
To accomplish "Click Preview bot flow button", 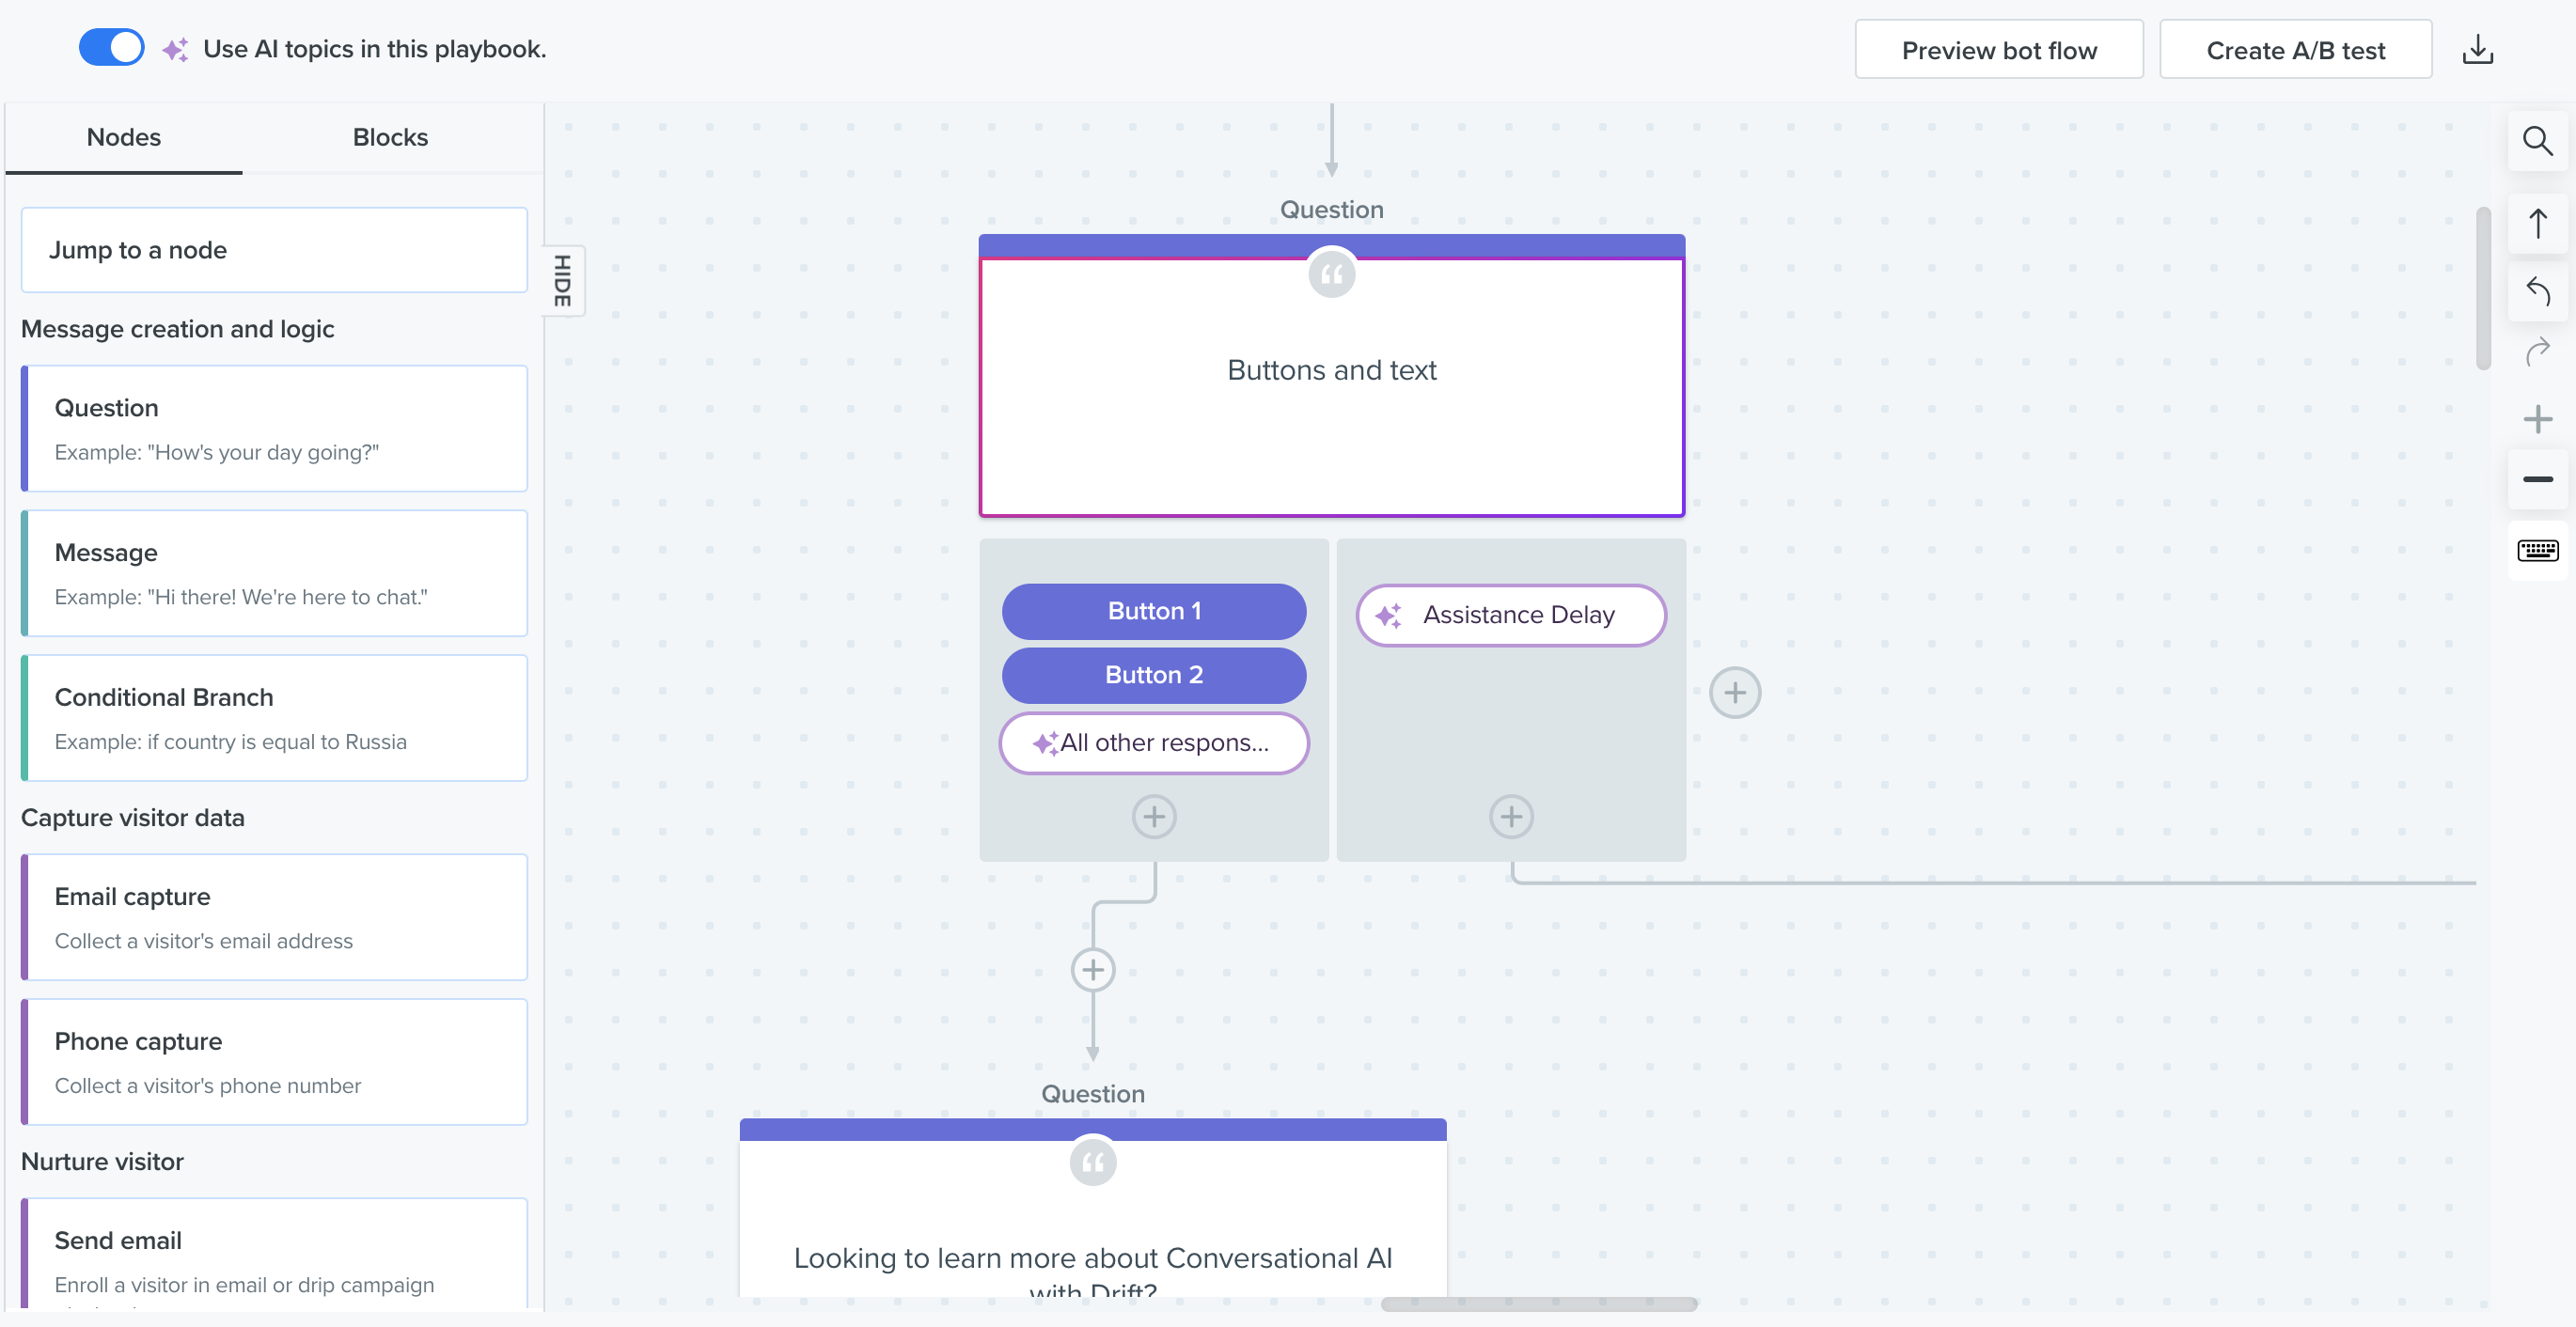I will [x=1998, y=50].
